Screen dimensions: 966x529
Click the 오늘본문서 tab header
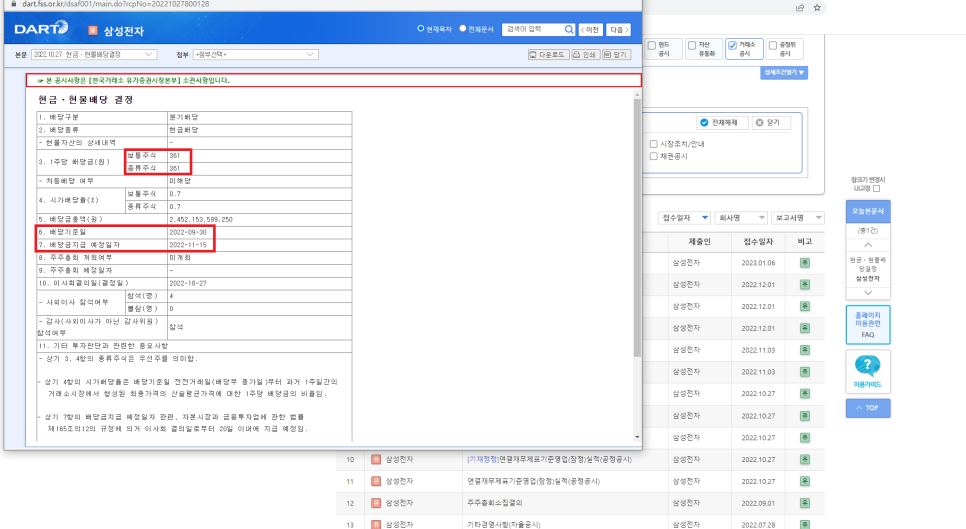pos(867,211)
